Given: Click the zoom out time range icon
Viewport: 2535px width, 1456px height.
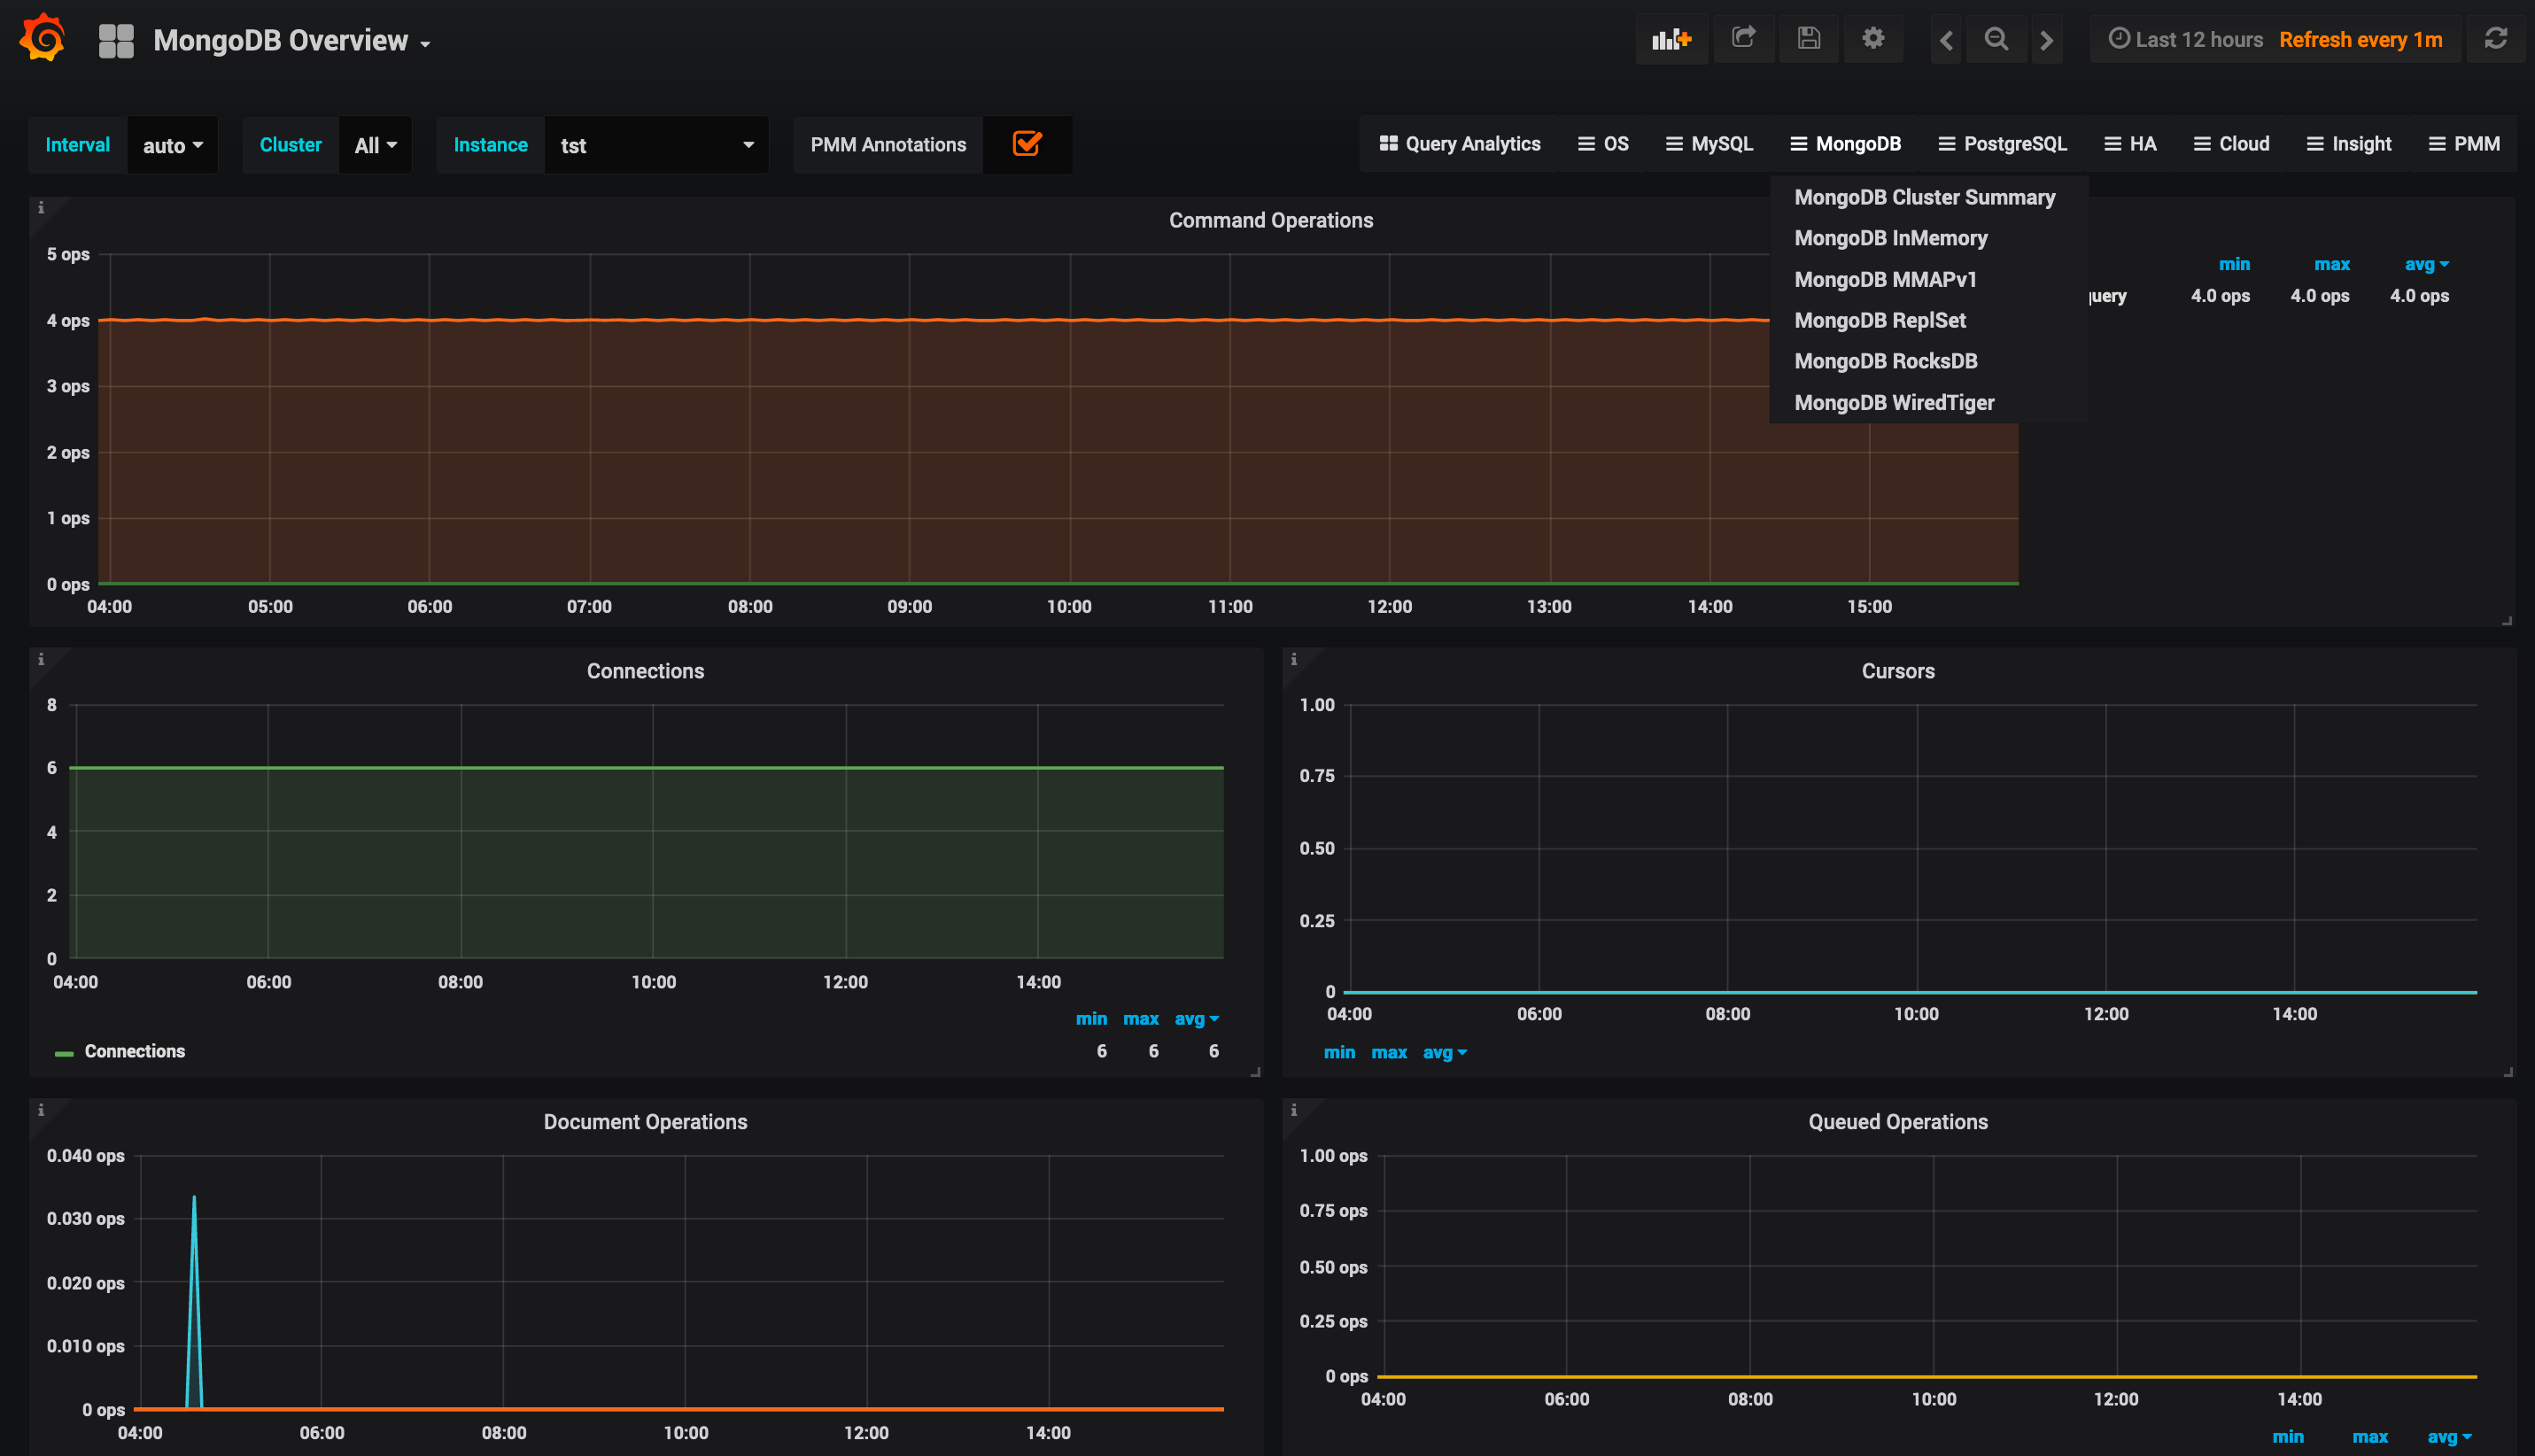Looking at the screenshot, I should click(x=1996, y=39).
